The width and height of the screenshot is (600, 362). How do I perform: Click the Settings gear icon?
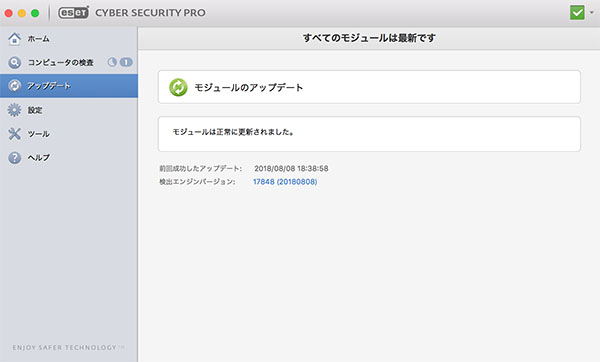pyautogui.click(x=15, y=110)
